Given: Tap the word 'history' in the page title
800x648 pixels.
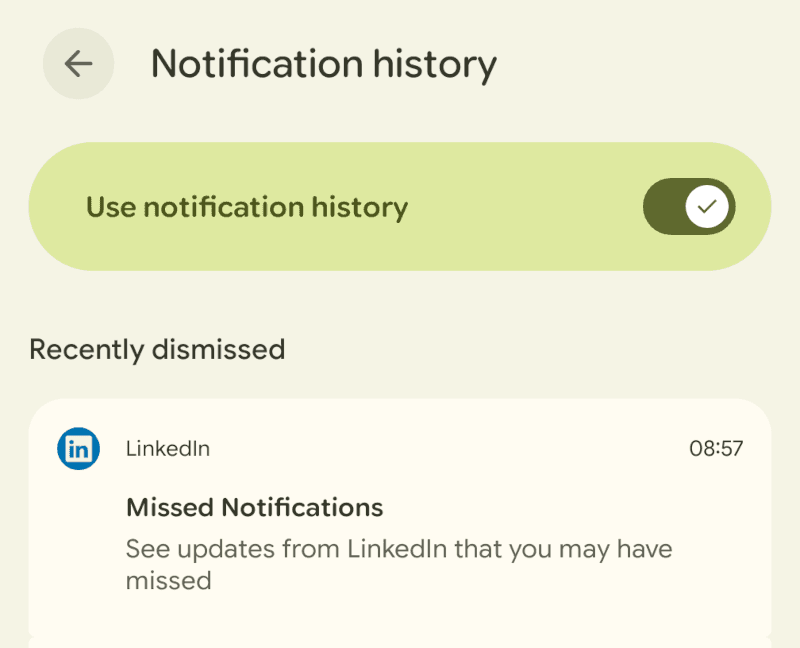Looking at the screenshot, I should tap(435, 64).
